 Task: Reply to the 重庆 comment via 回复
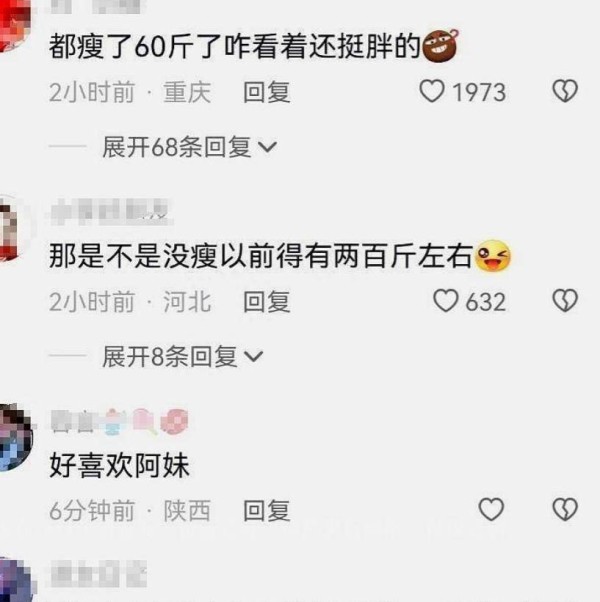coord(267,92)
